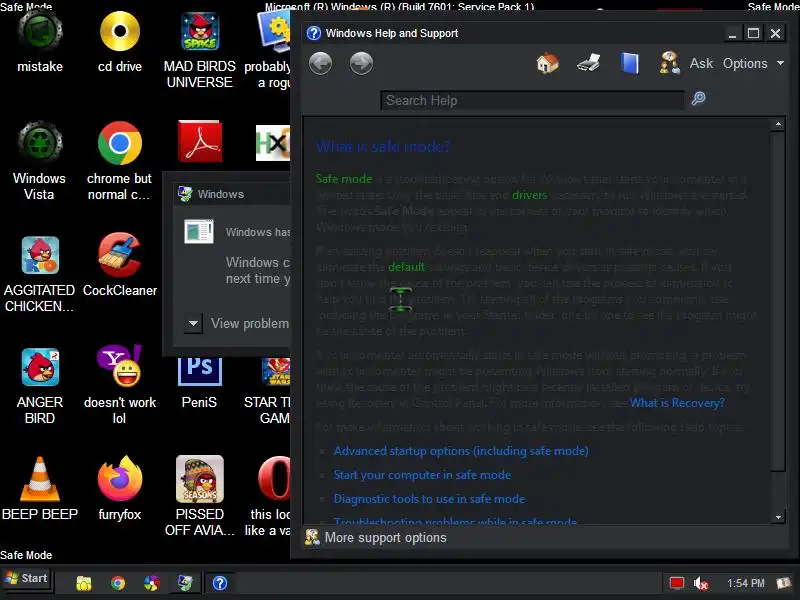Open Help and Support home page

pyautogui.click(x=547, y=64)
